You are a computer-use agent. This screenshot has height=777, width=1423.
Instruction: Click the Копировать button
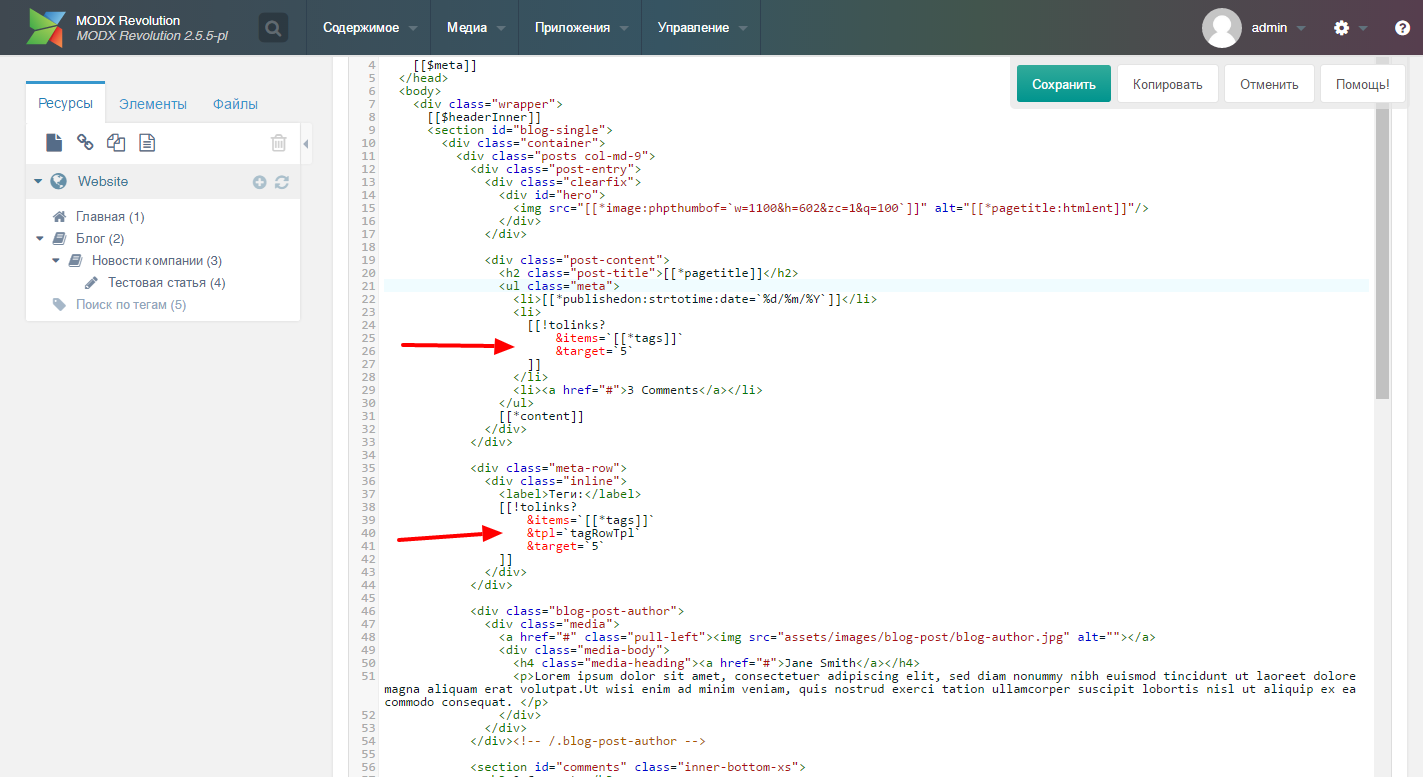(1167, 84)
